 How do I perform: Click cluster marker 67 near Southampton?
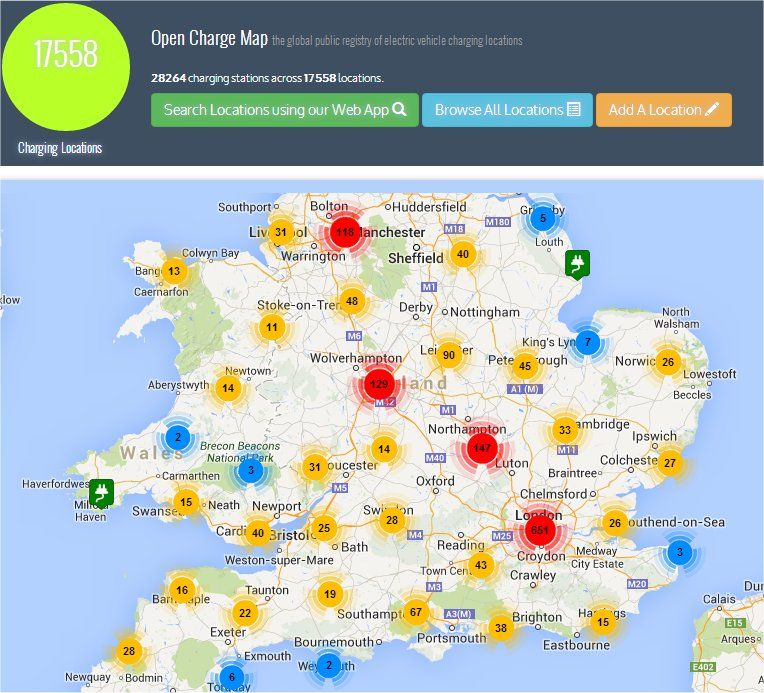click(416, 612)
